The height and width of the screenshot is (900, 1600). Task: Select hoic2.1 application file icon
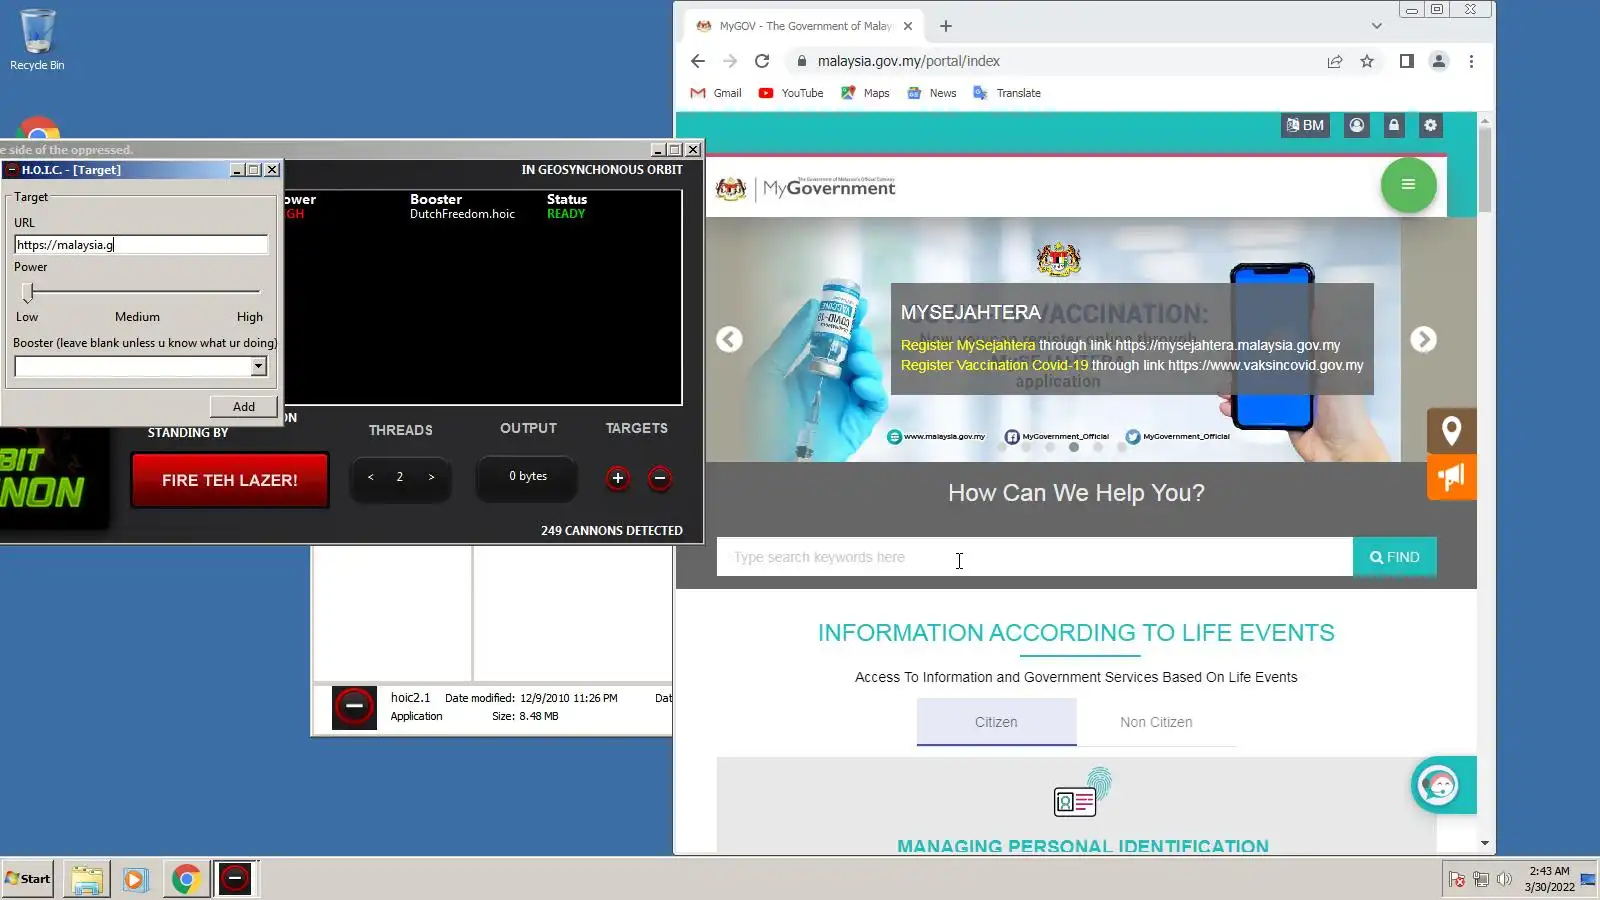[354, 707]
